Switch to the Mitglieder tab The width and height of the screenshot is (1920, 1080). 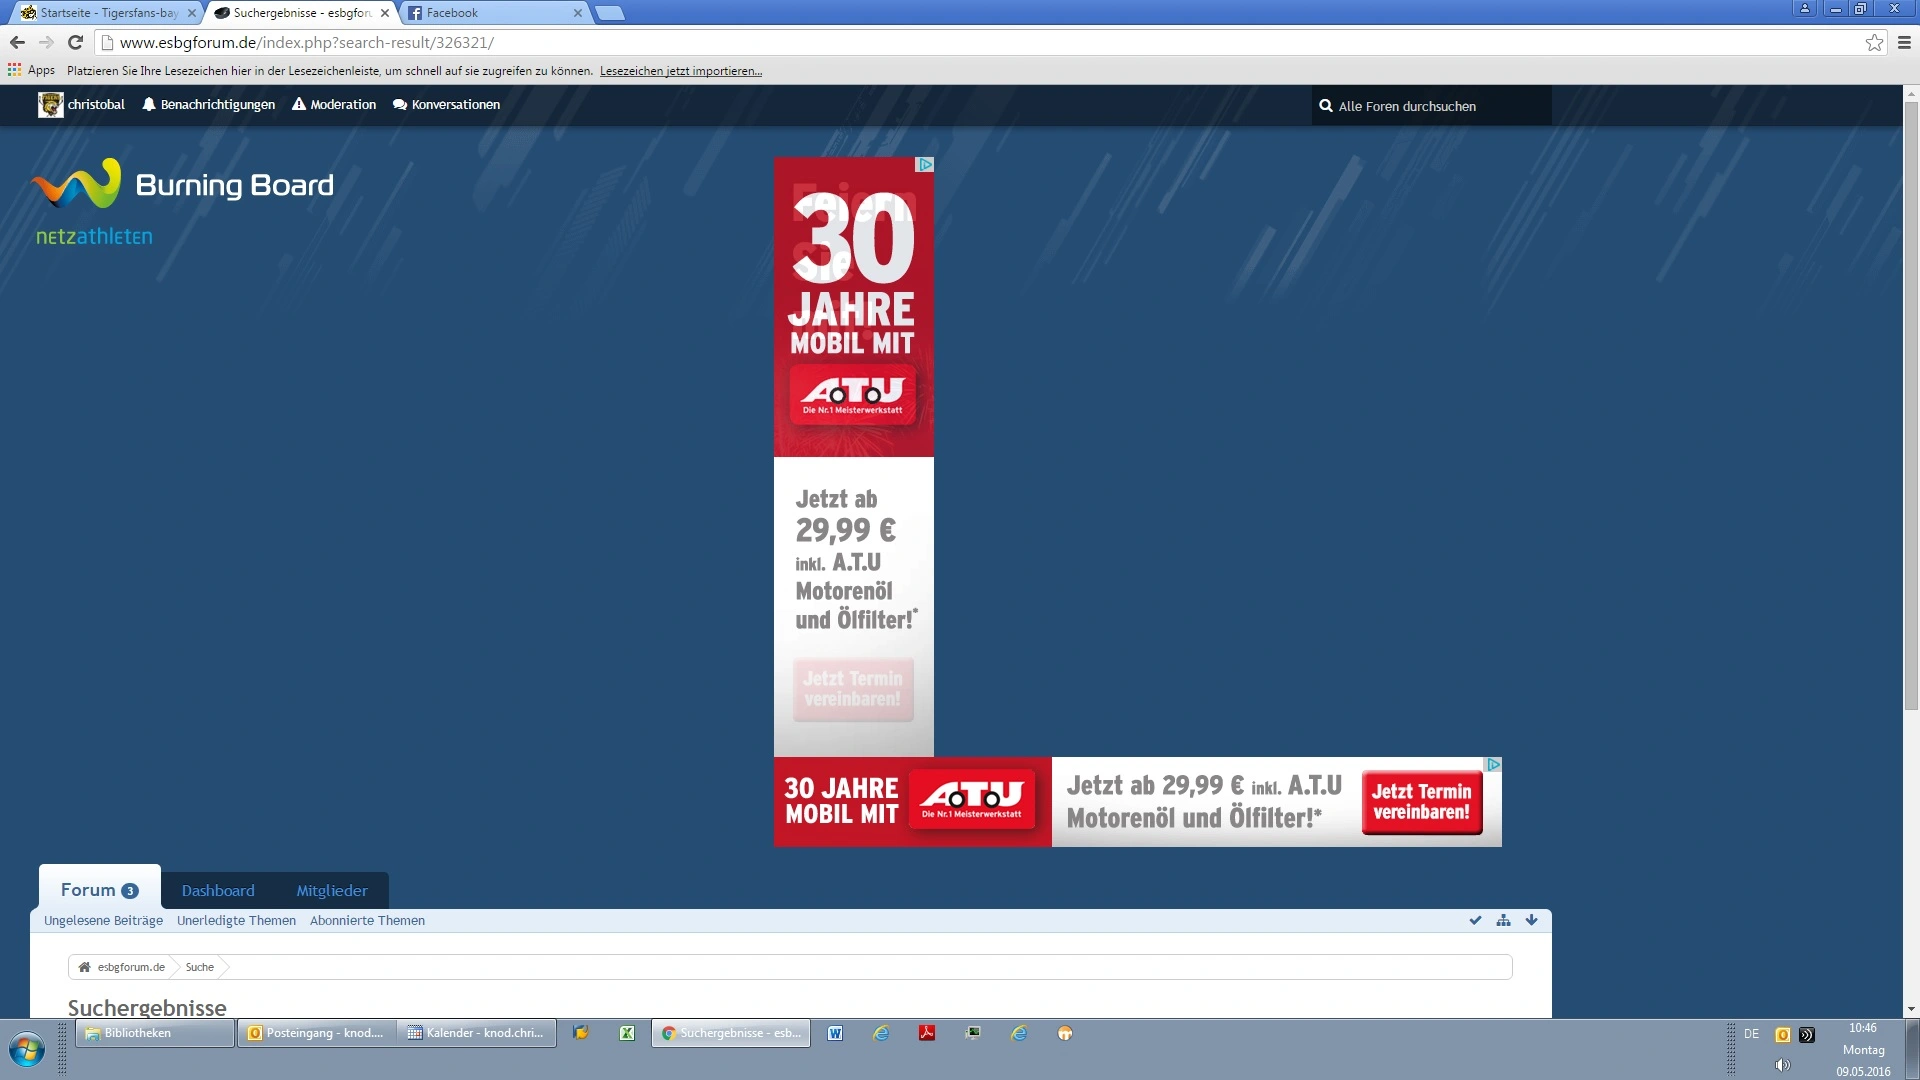click(332, 890)
